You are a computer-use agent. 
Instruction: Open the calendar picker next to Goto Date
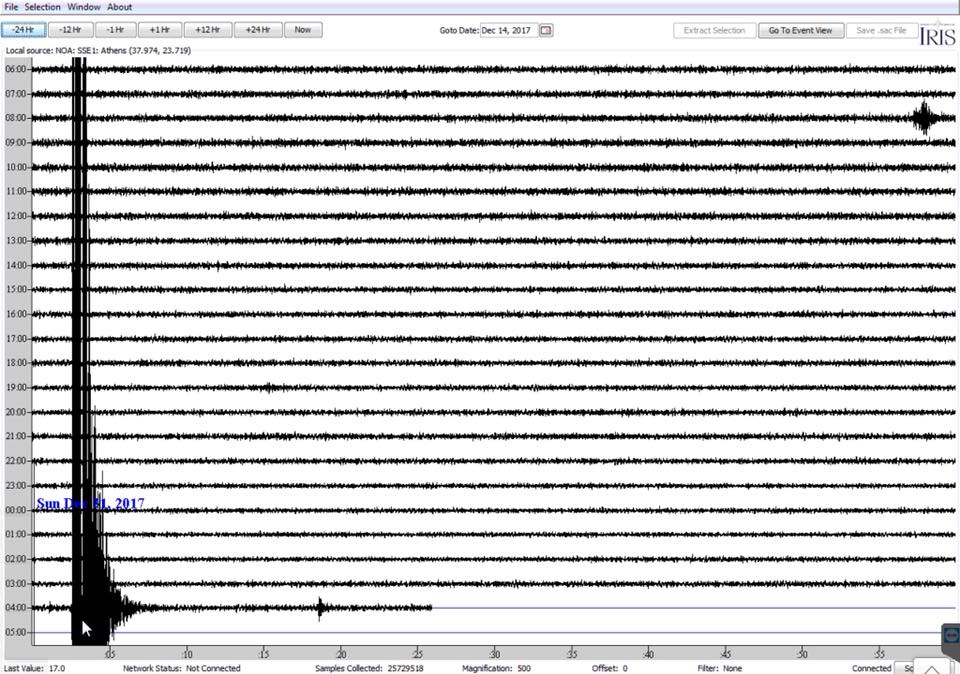pos(546,30)
